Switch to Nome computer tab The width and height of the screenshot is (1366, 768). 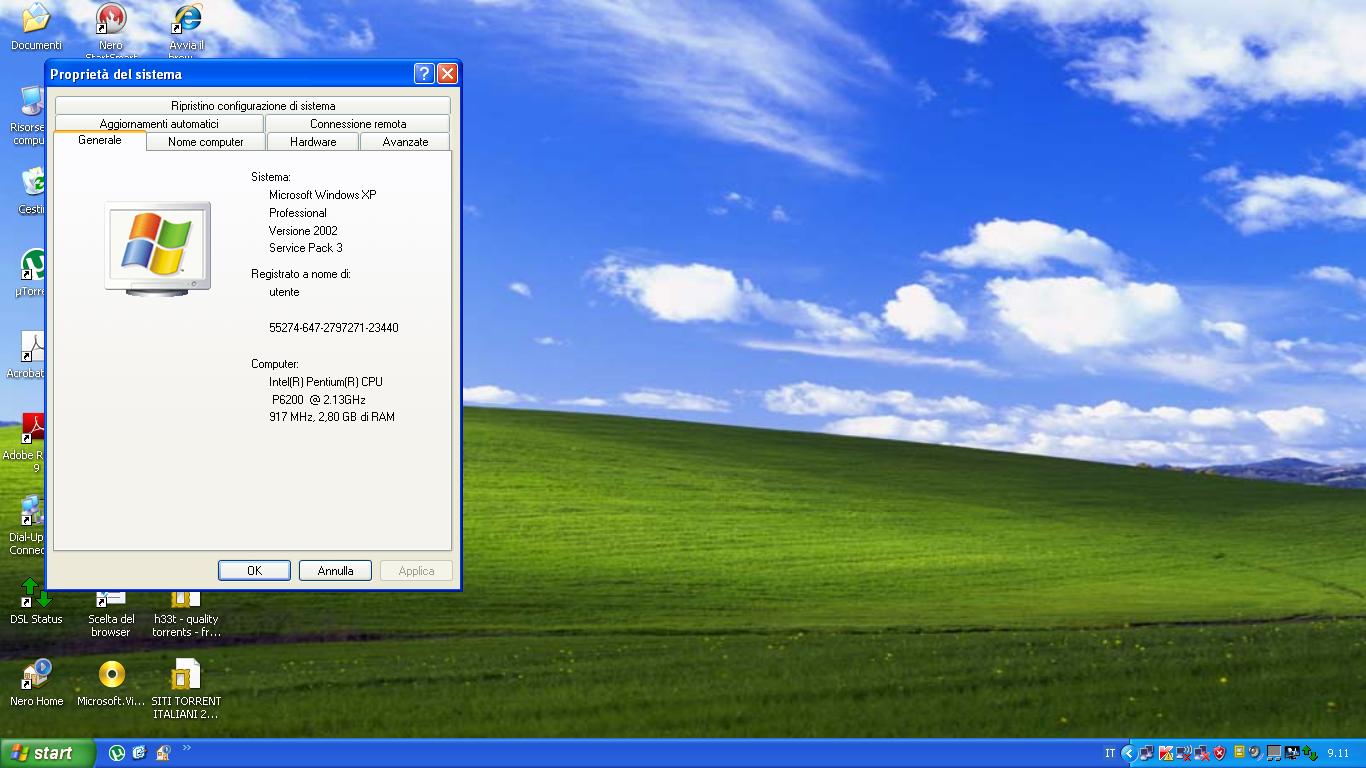[206, 141]
